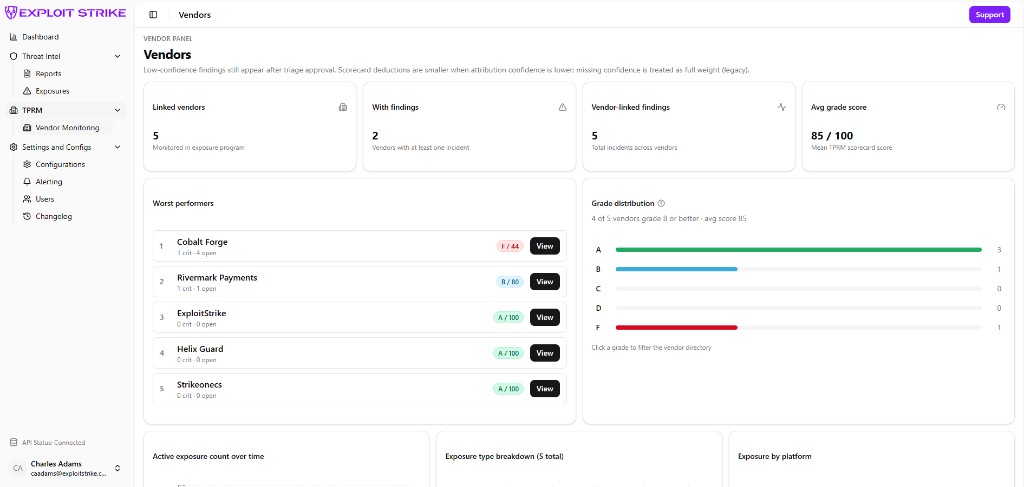Click the VENDOR PANEL label
This screenshot has width=1024, height=487.
pos(168,39)
